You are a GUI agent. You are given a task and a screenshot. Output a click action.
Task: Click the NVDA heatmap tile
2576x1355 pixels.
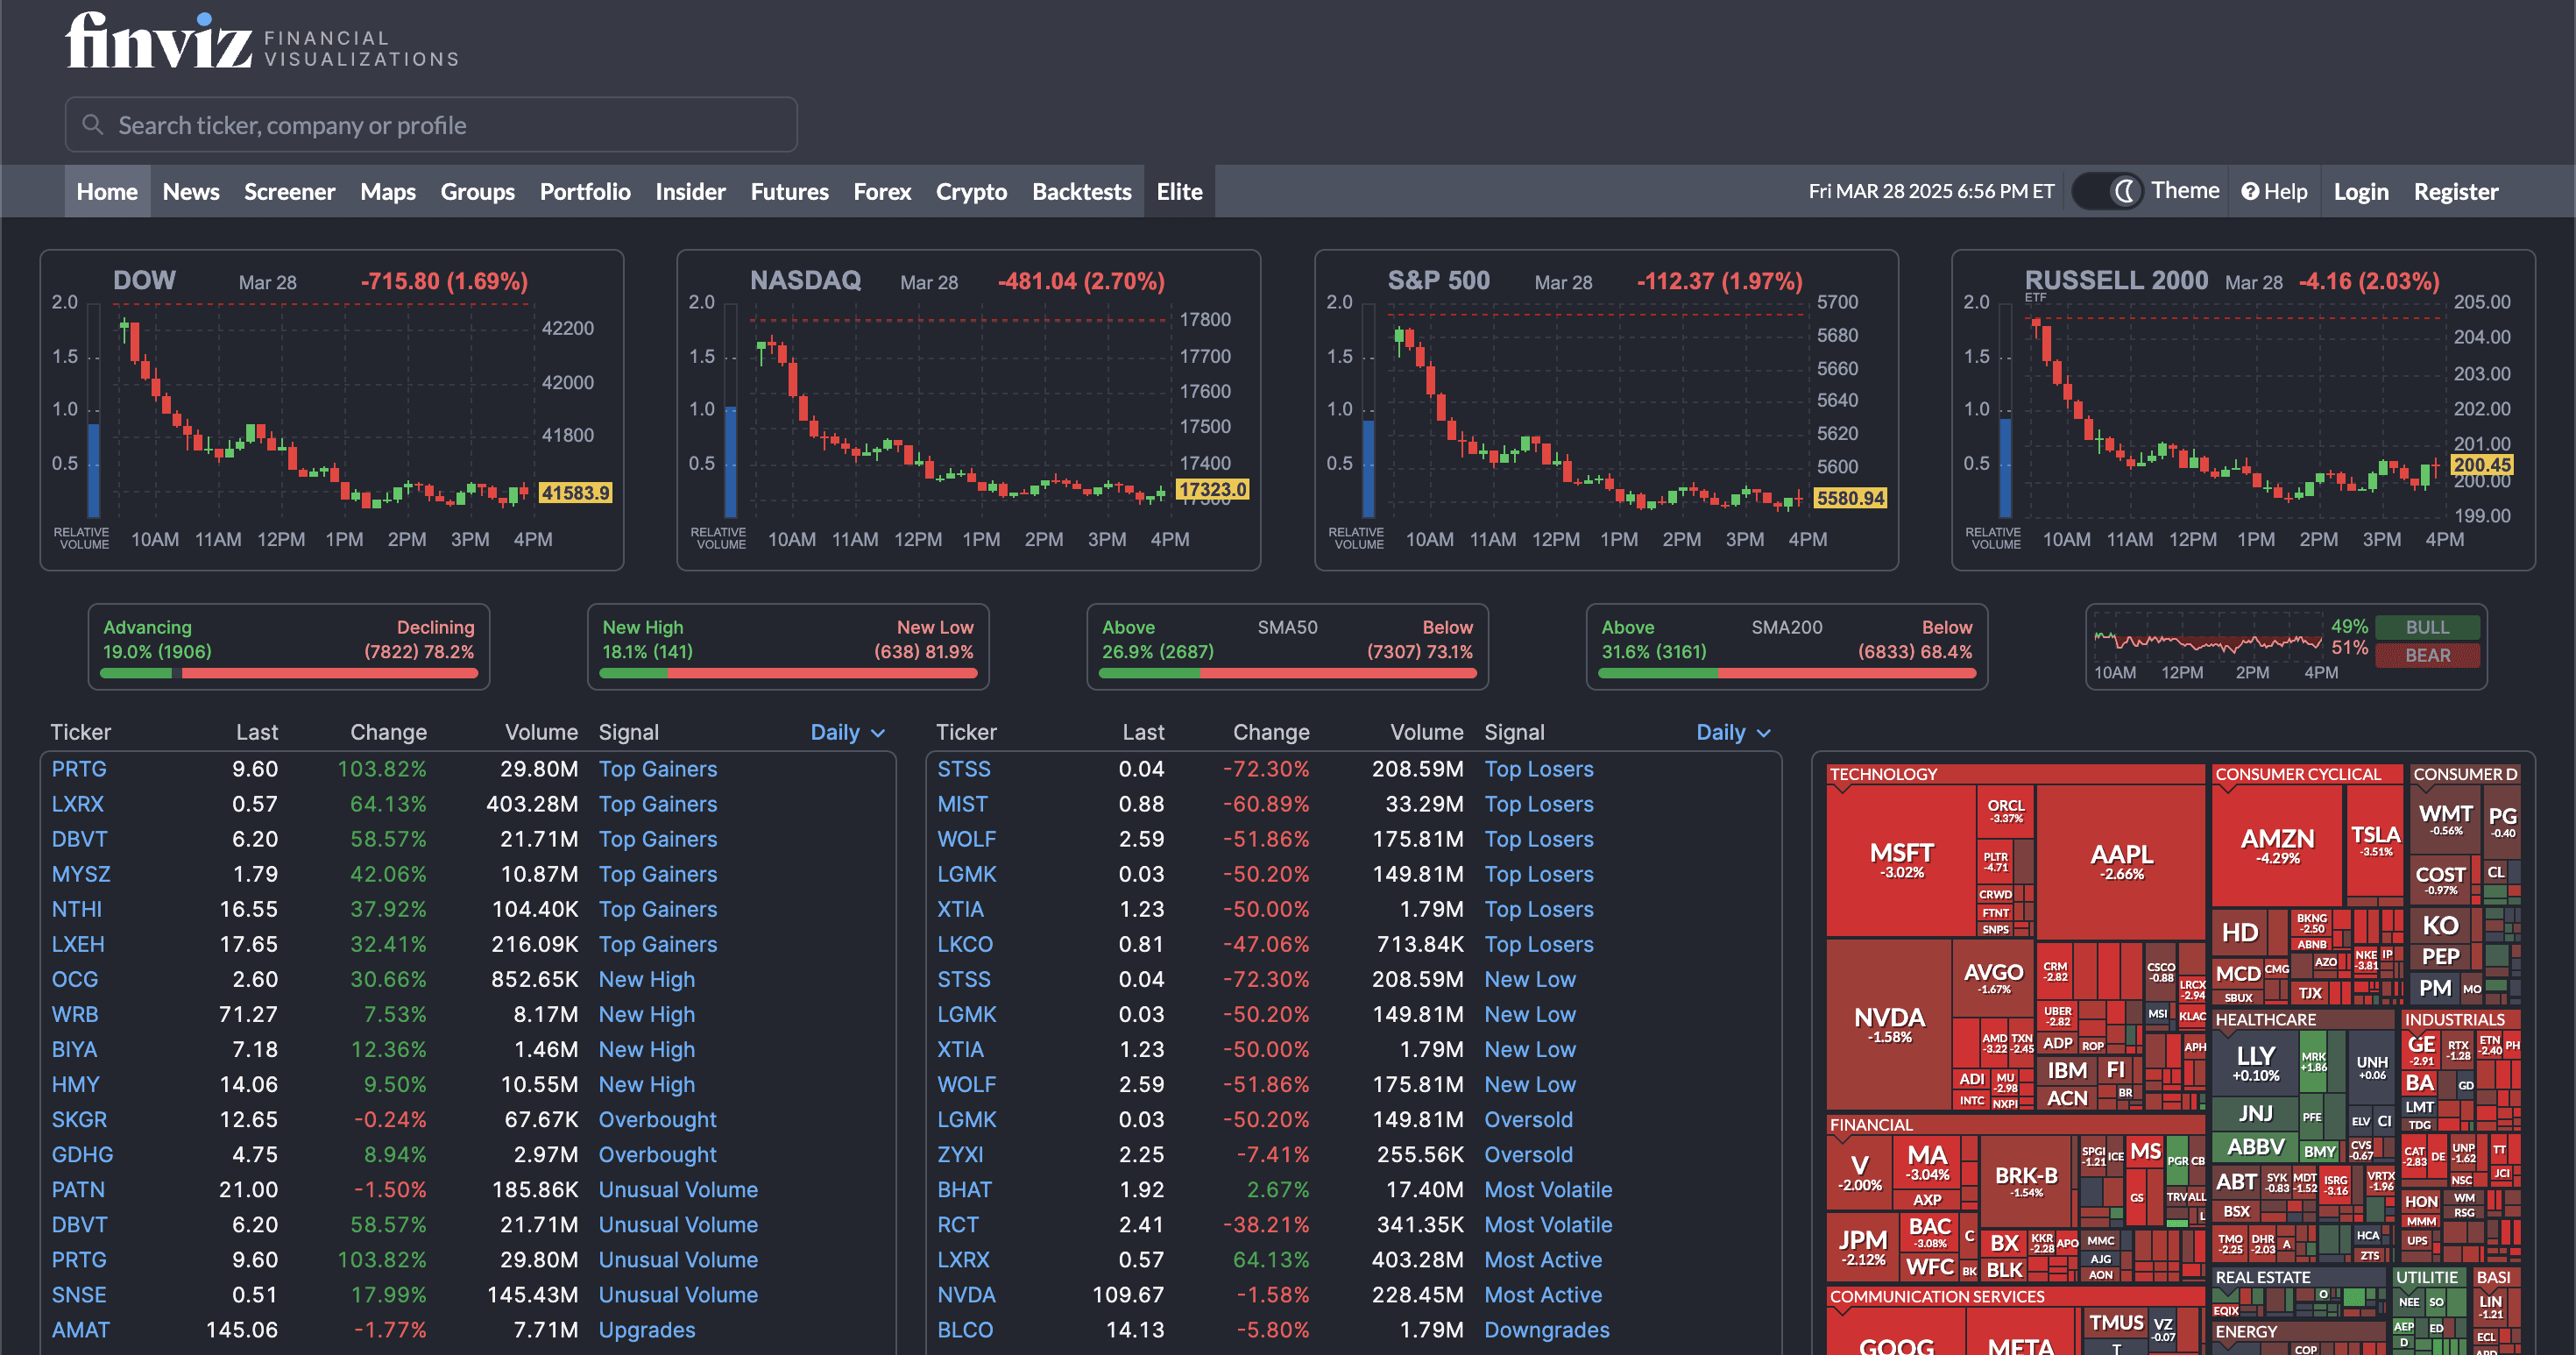pyautogui.click(x=1889, y=1025)
